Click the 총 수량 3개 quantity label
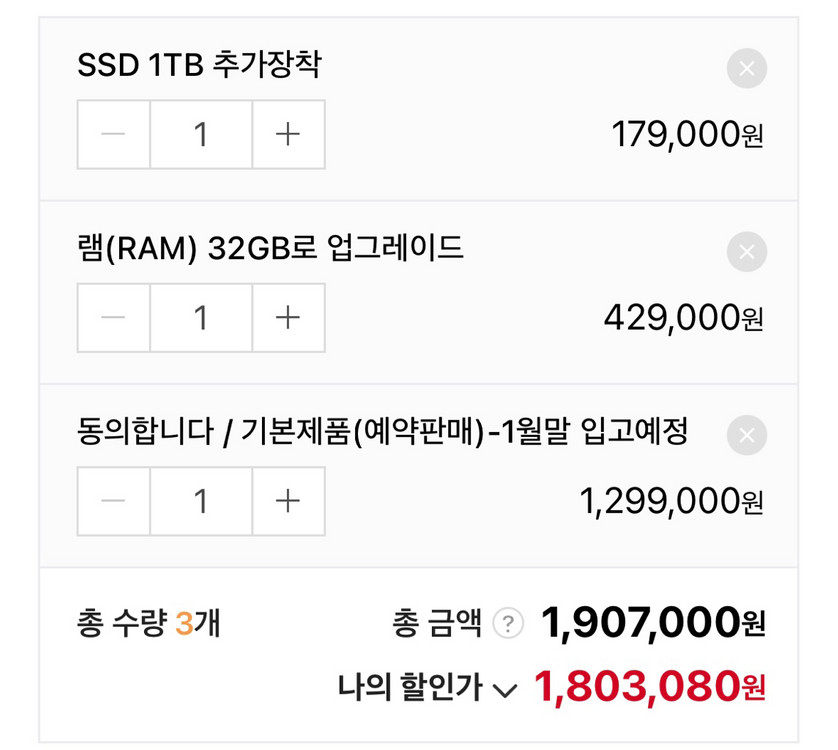Viewport: 838px width, 750px height. point(147,622)
